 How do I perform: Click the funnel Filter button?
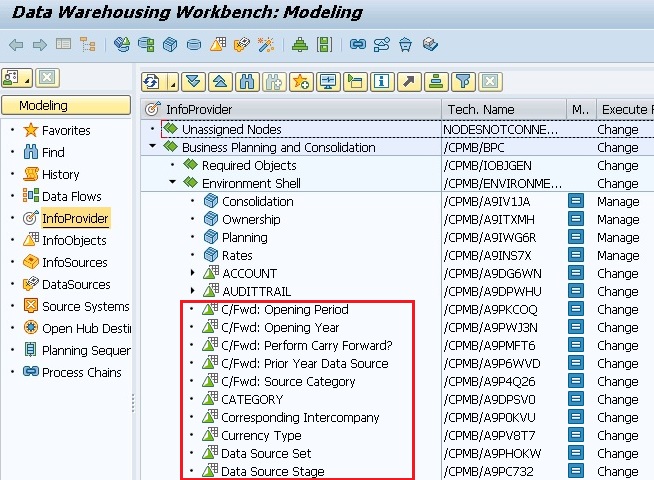point(463,82)
